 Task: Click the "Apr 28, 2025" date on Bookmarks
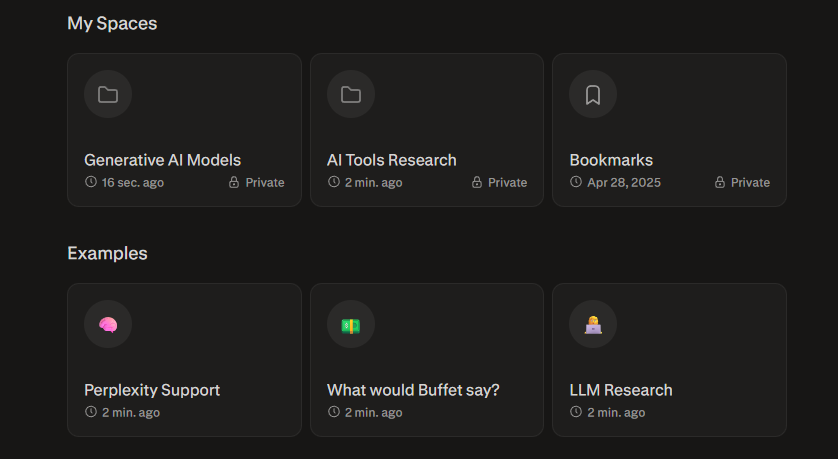click(x=623, y=183)
